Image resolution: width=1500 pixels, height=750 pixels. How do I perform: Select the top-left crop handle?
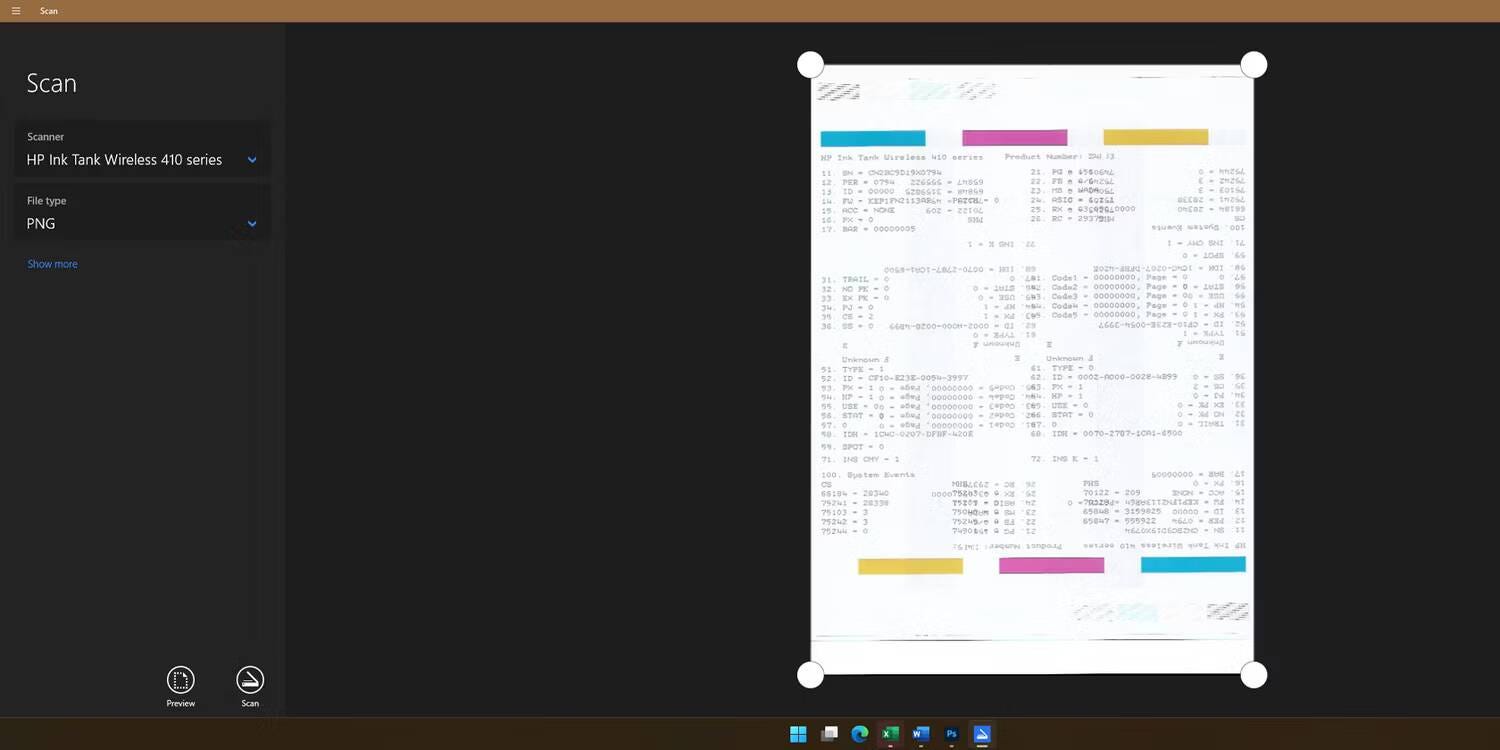[811, 65]
